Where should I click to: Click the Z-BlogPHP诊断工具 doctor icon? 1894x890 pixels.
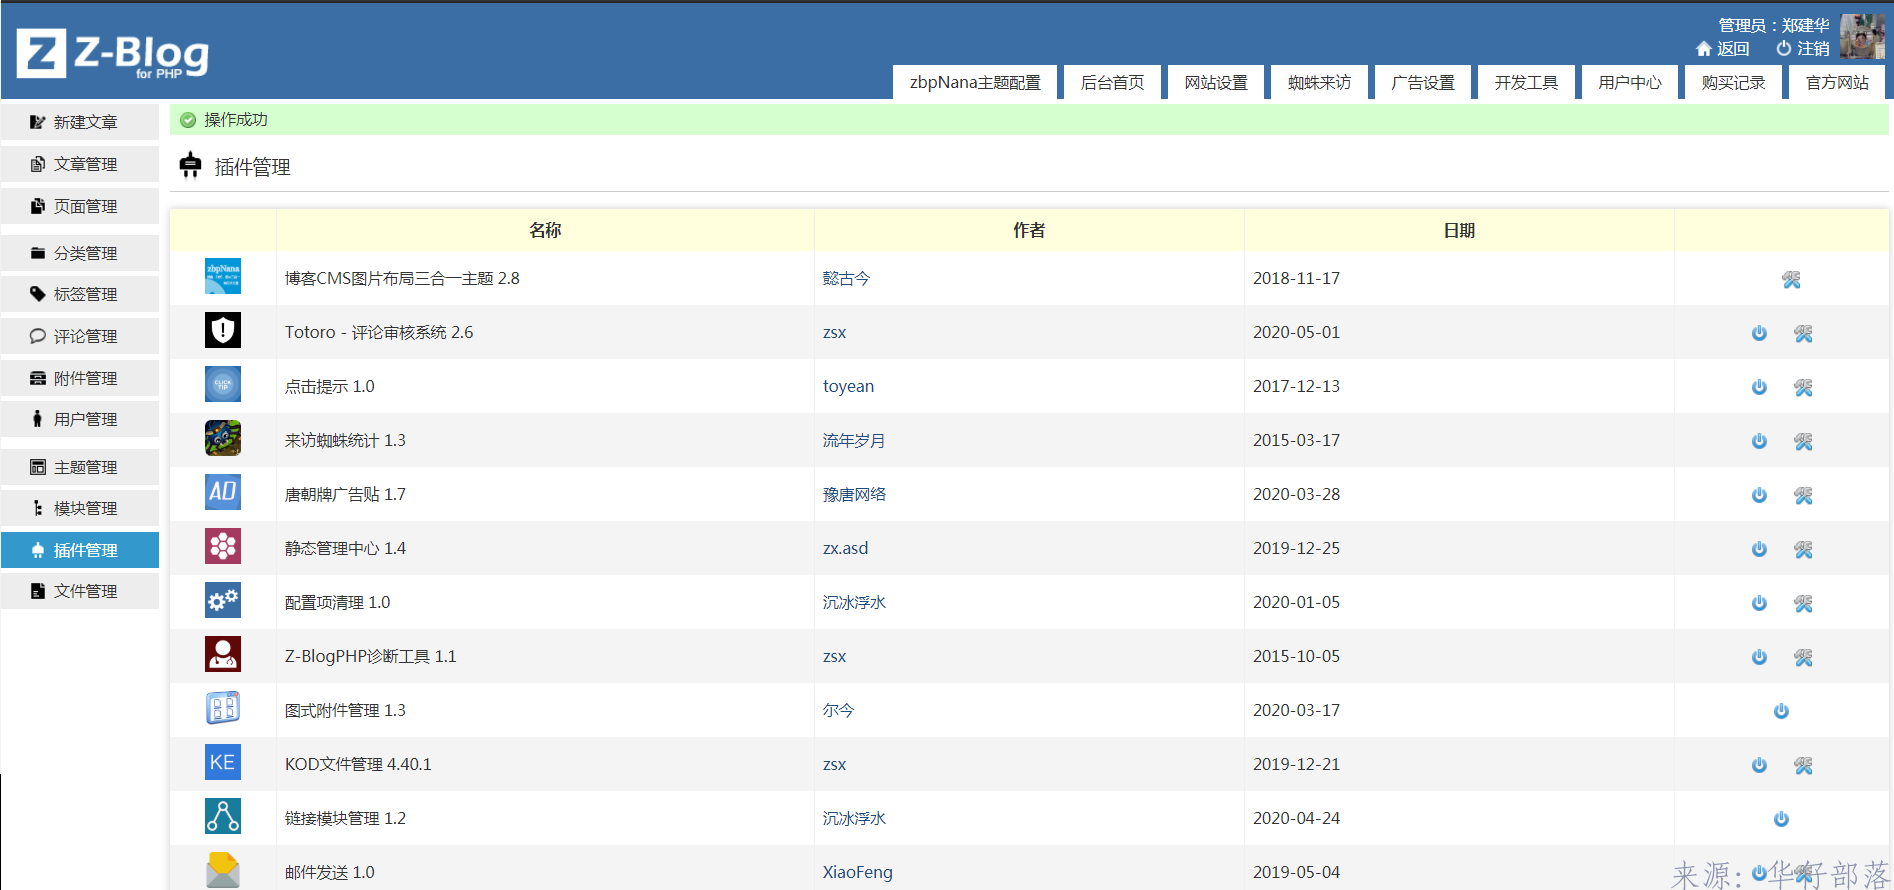tap(223, 654)
